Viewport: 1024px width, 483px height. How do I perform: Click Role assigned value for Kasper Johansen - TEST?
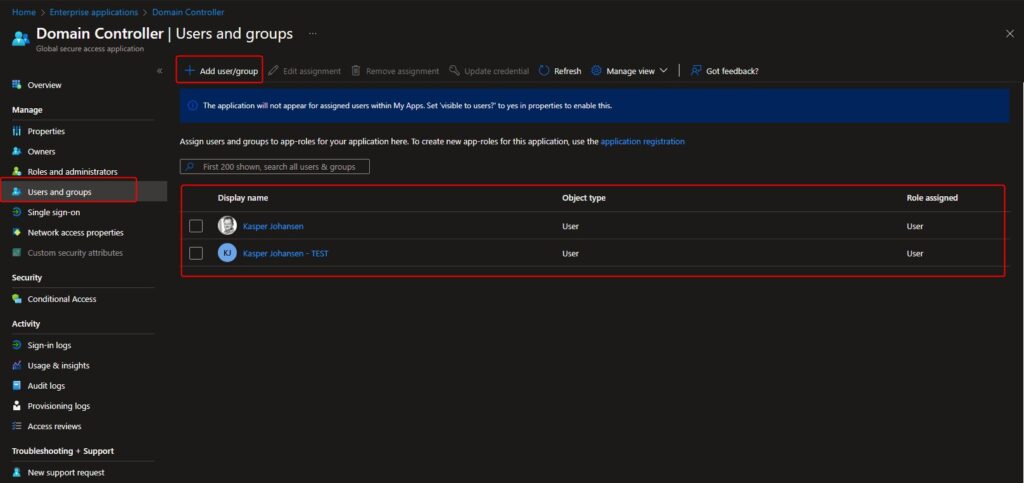pos(915,254)
